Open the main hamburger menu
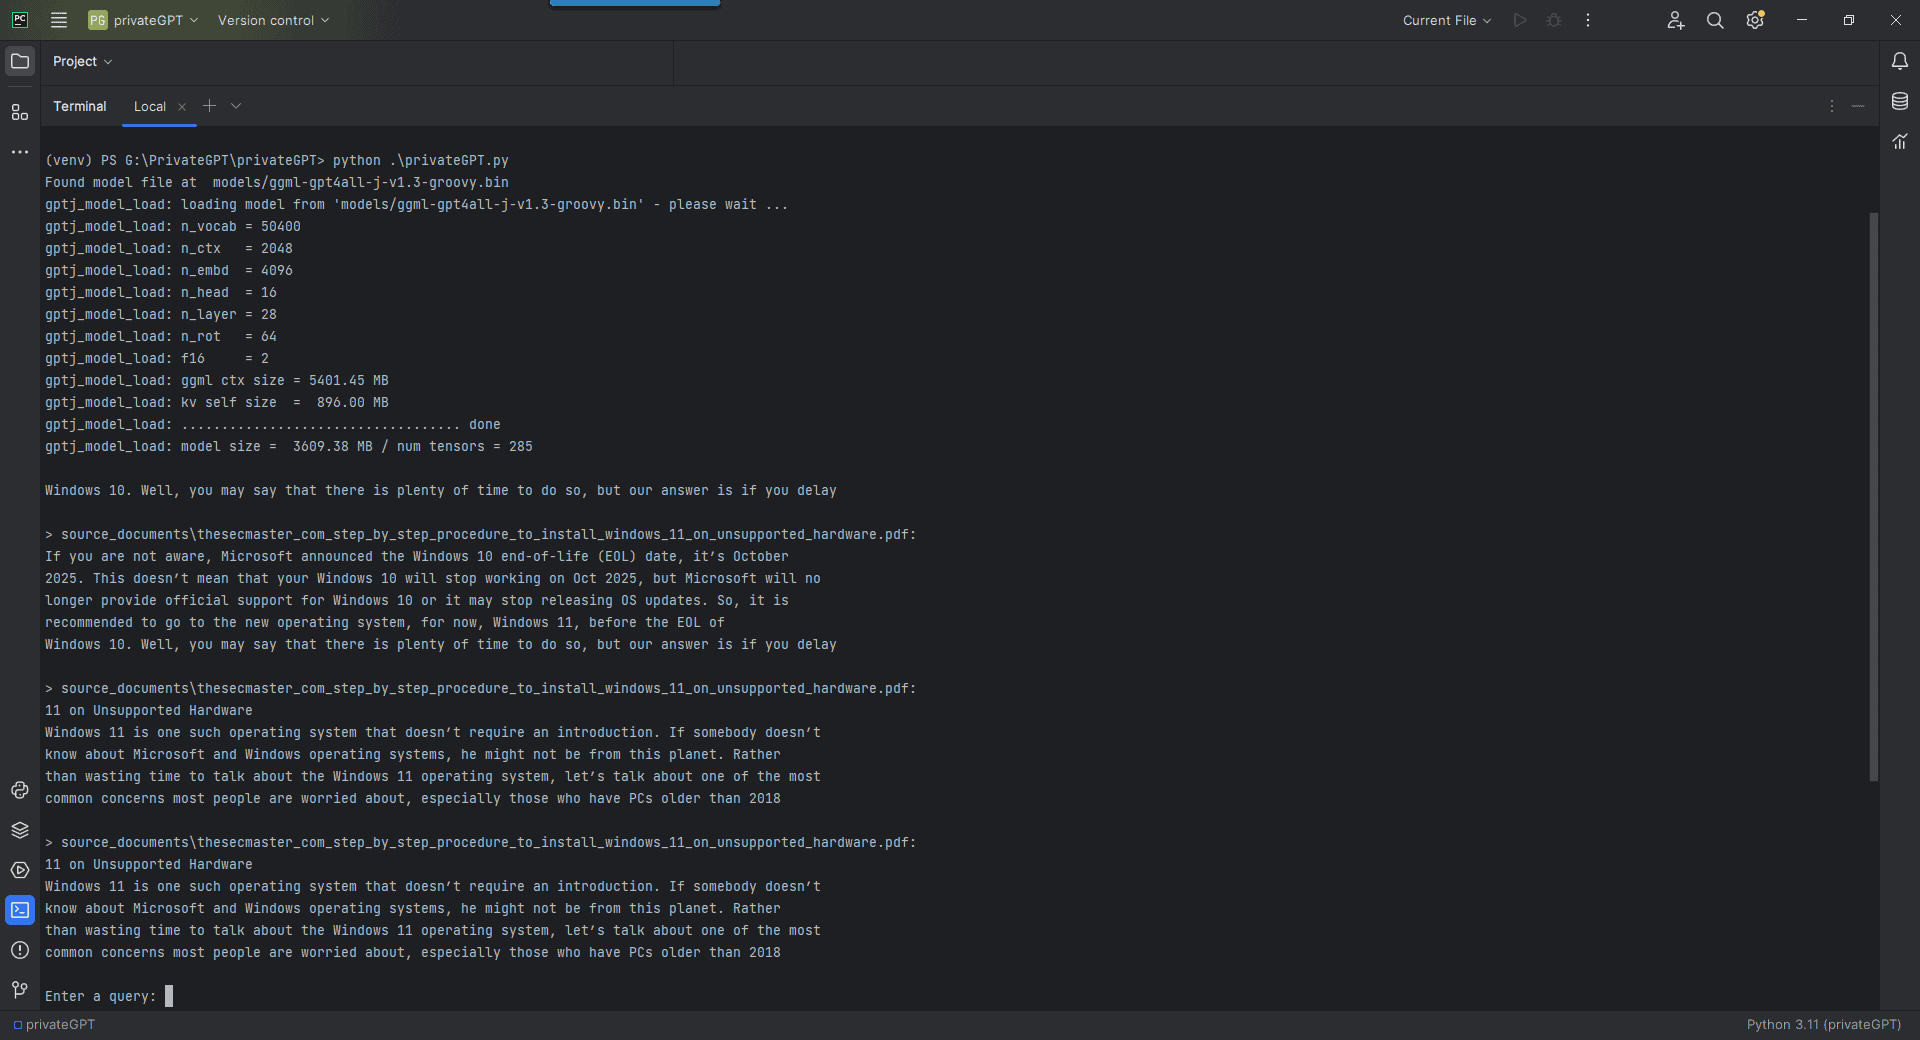The width and height of the screenshot is (1920, 1040). 59,20
